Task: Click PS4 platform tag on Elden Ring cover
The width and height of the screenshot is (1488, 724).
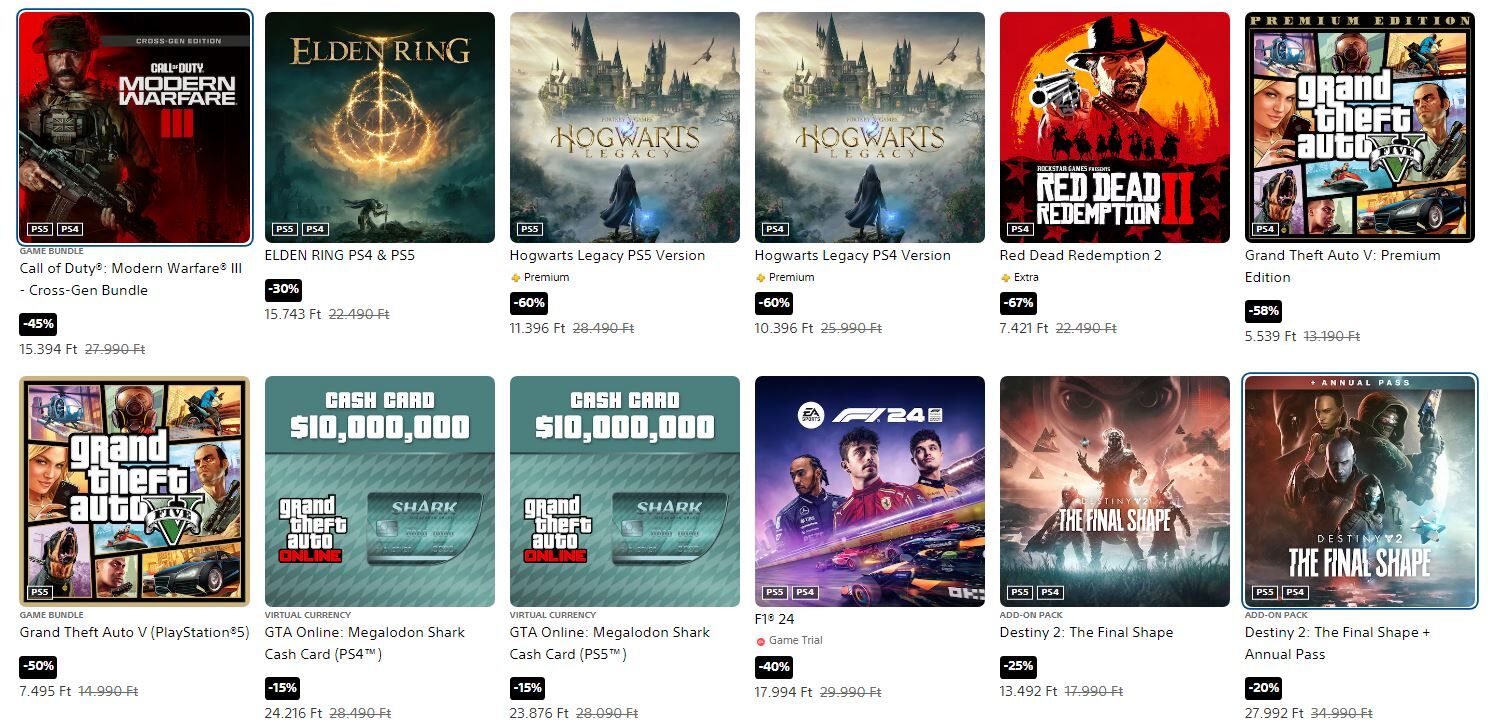Action: click(x=315, y=229)
